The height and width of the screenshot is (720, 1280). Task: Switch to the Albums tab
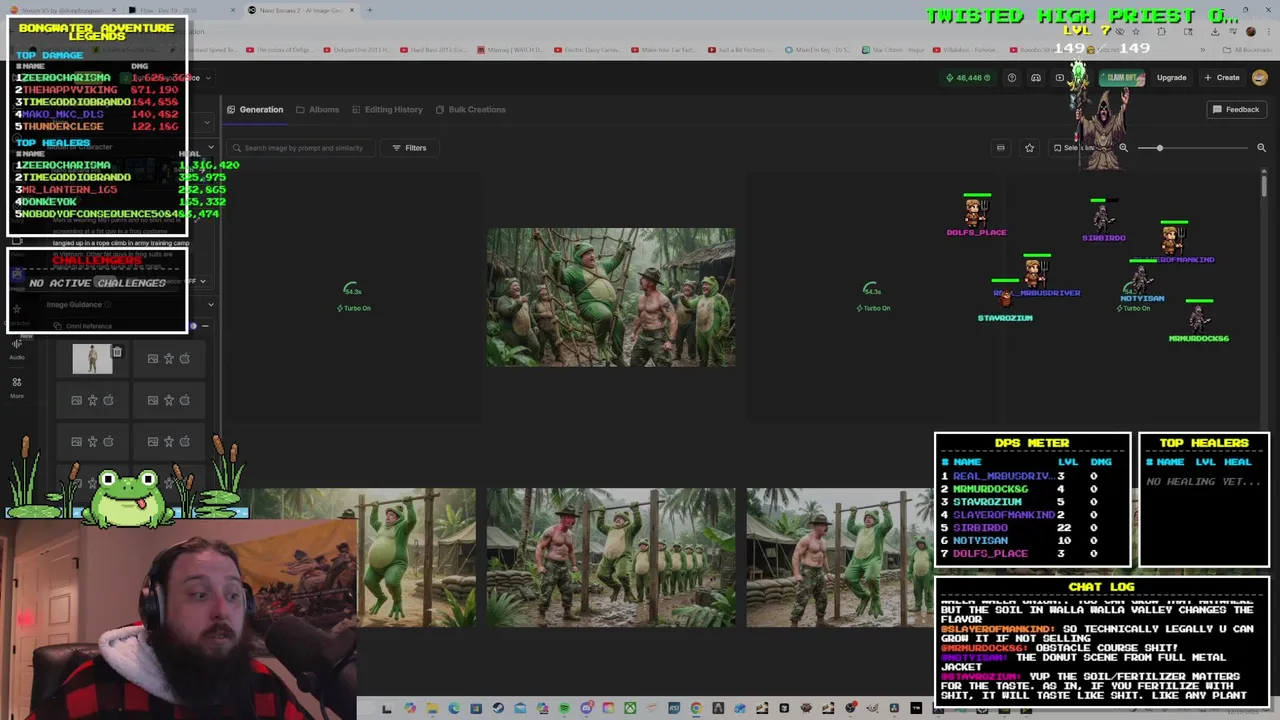click(317, 109)
